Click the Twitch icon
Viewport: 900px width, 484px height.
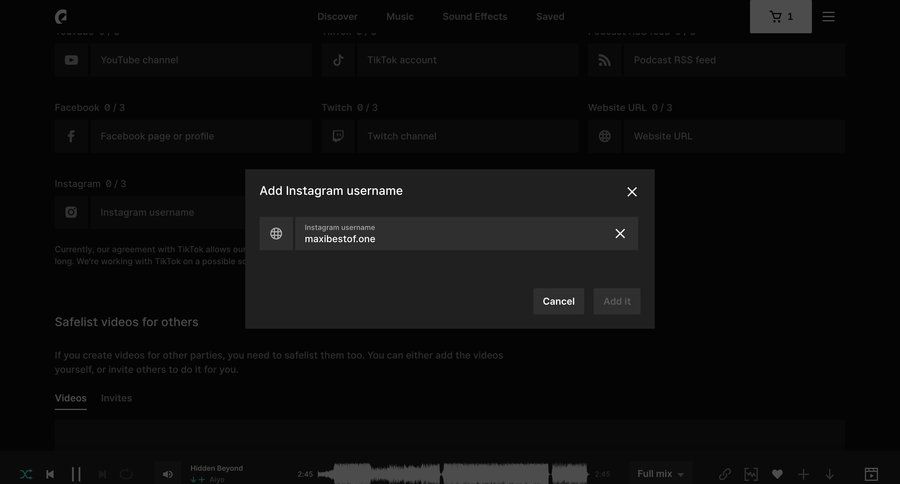338,136
